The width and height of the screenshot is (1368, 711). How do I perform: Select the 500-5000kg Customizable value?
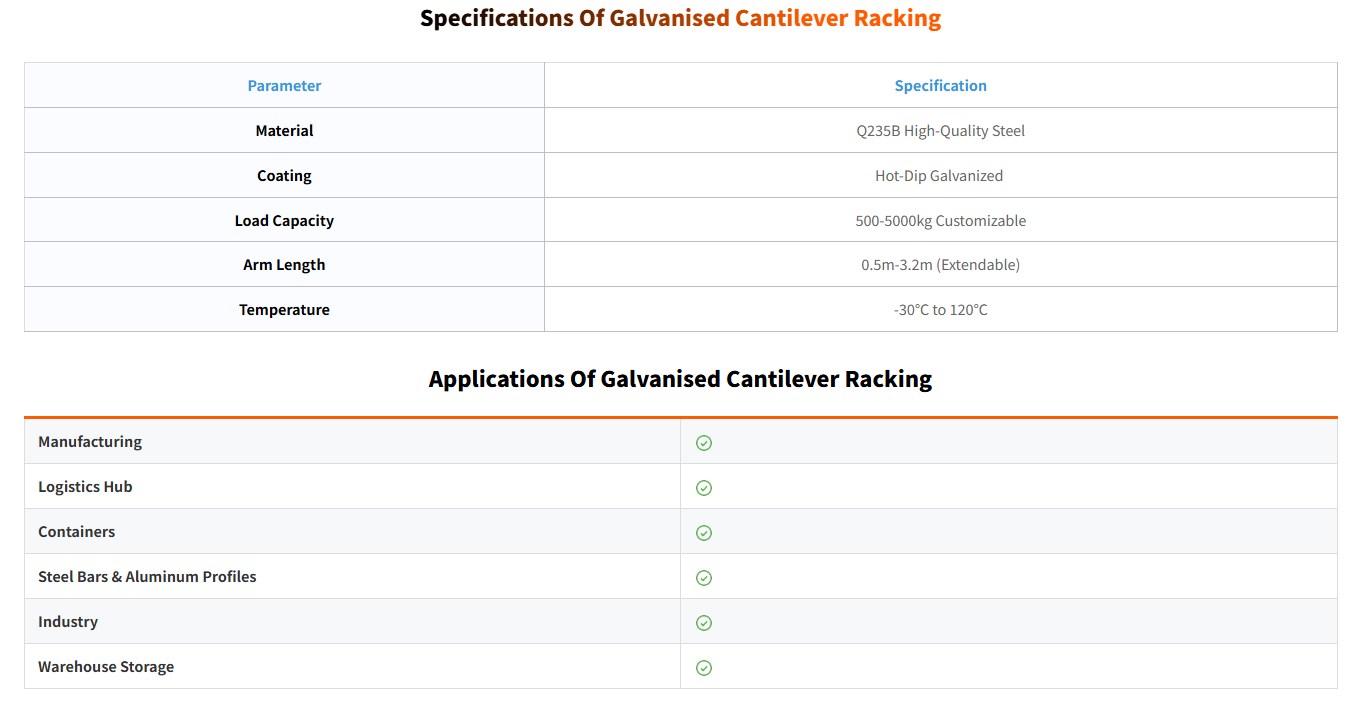940,221
